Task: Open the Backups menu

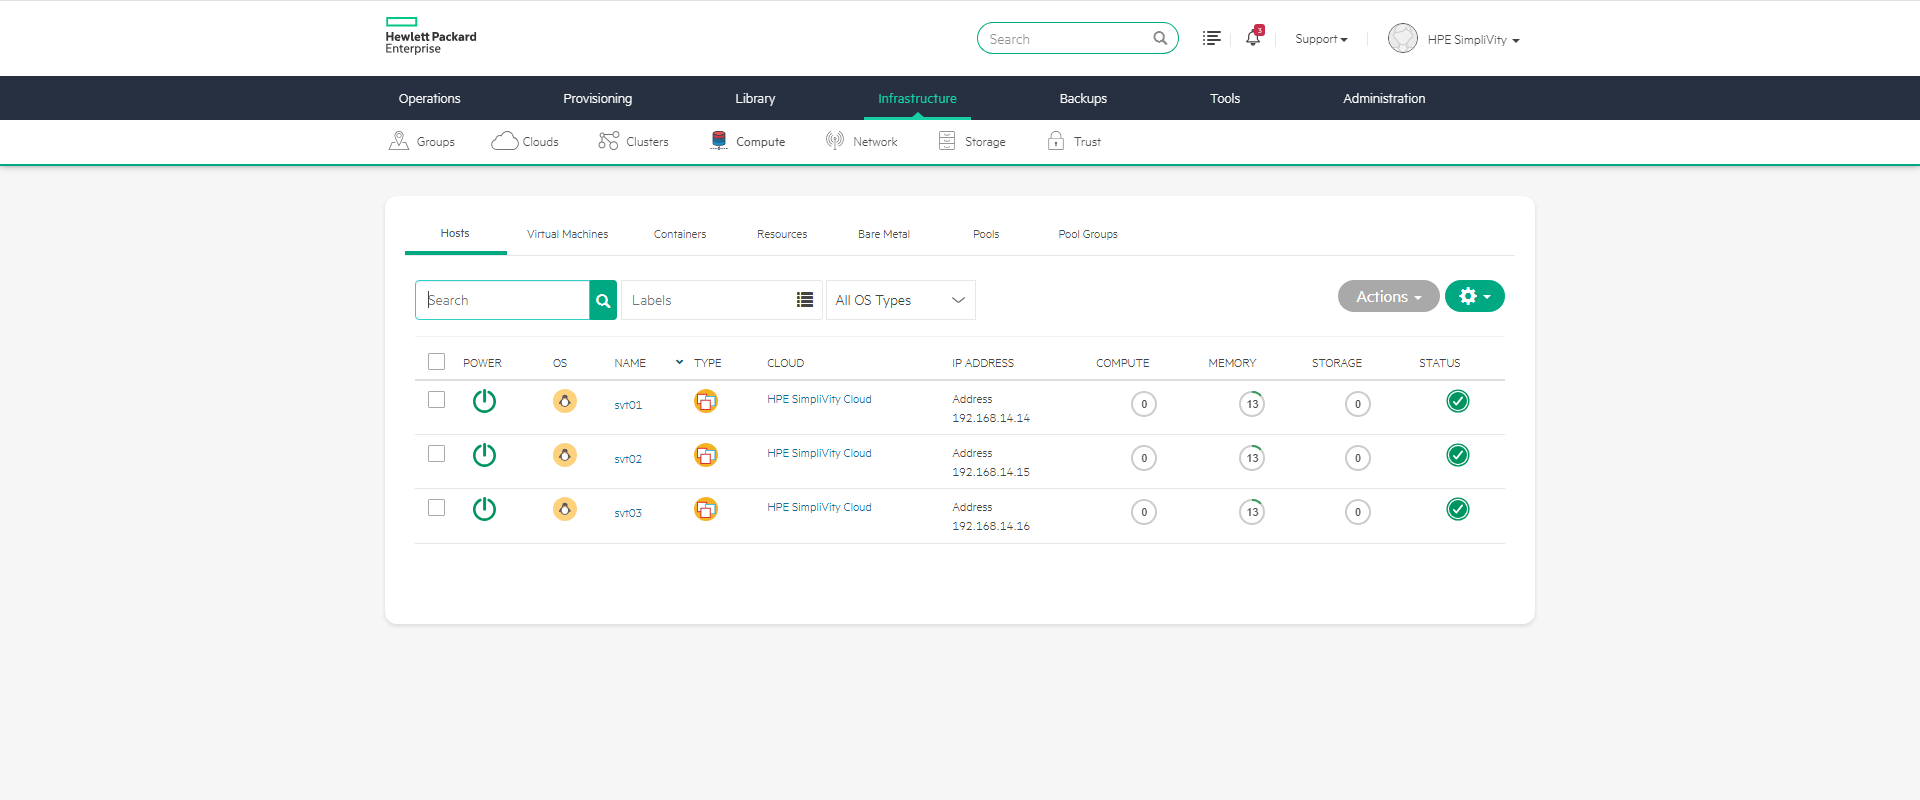Action: (x=1083, y=98)
